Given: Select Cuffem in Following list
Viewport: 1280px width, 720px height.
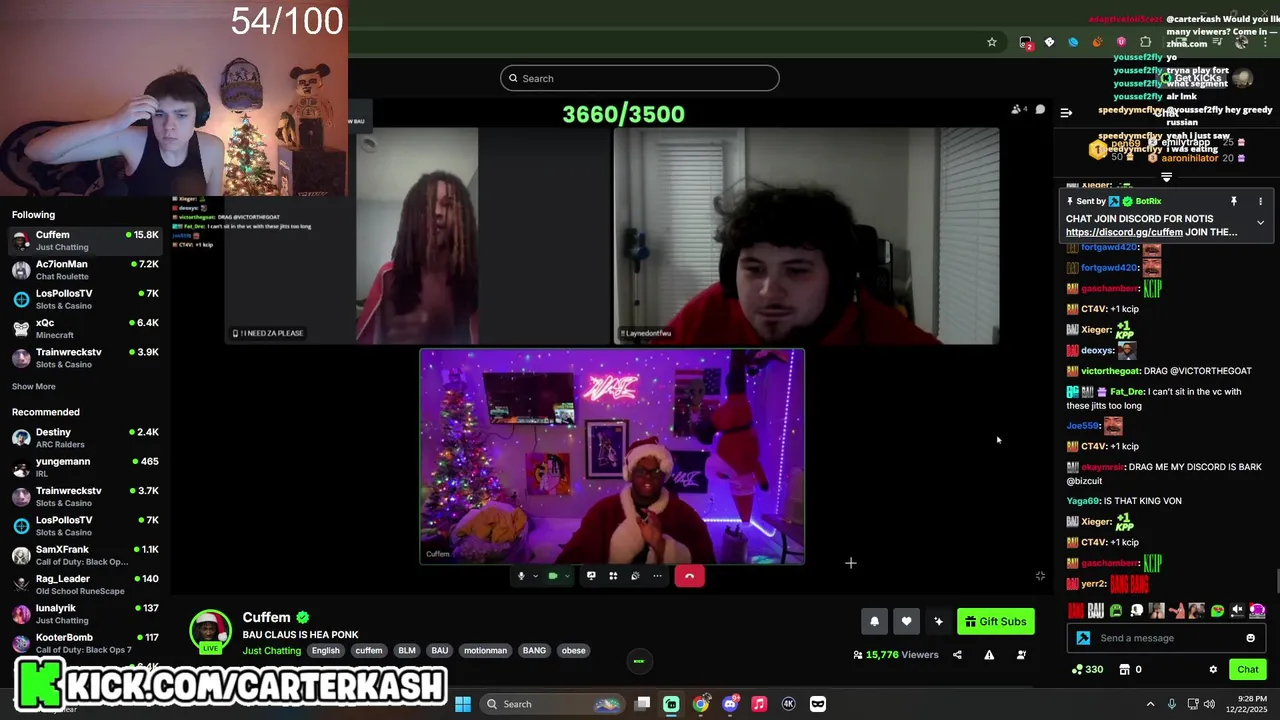Looking at the screenshot, I should pyautogui.click(x=85, y=241).
